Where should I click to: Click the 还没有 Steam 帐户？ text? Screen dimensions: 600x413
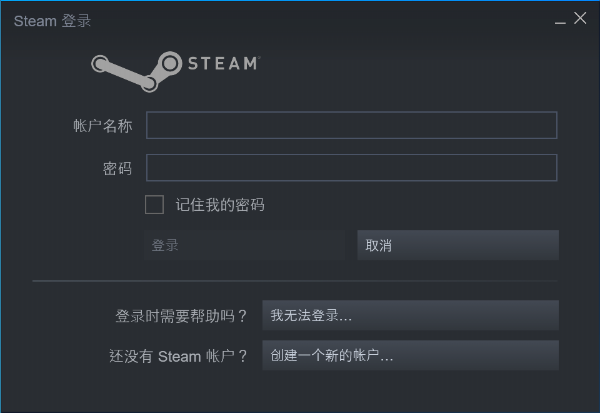(178, 356)
